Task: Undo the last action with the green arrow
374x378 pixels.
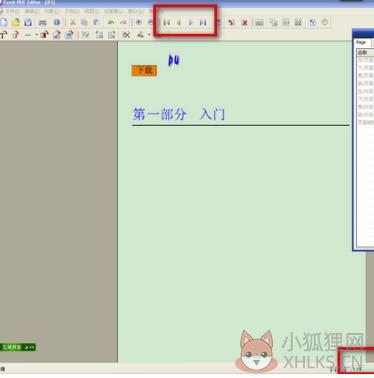Action: pyautogui.click(x=111, y=22)
